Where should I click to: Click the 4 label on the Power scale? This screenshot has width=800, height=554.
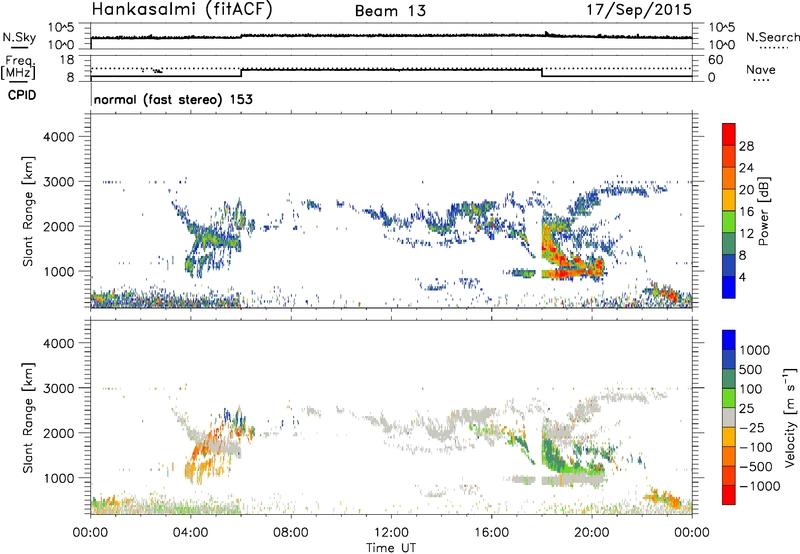pyautogui.click(x=743, y=278)
